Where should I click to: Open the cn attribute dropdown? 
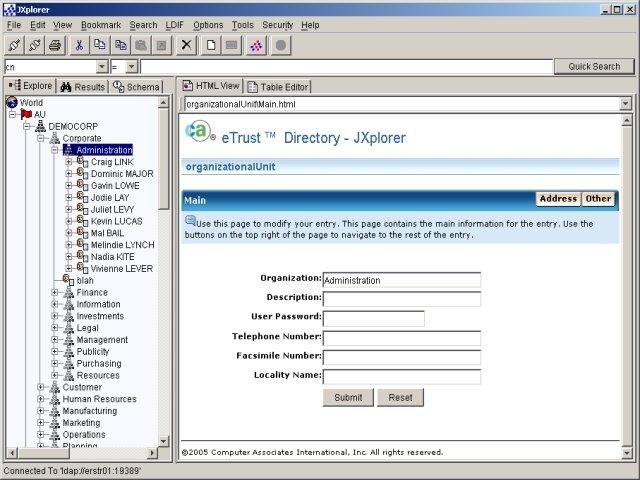point(102,67)
